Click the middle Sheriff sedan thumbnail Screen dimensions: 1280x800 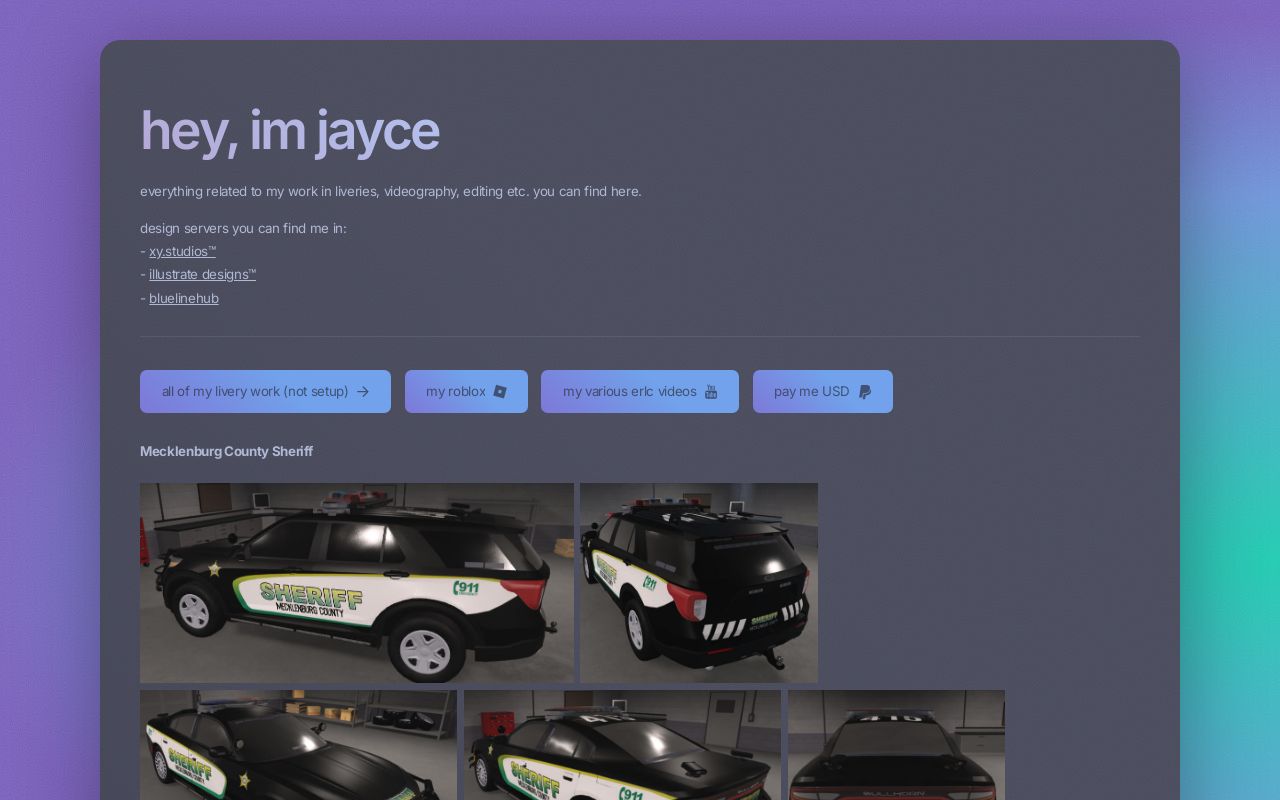pos(622,745)
